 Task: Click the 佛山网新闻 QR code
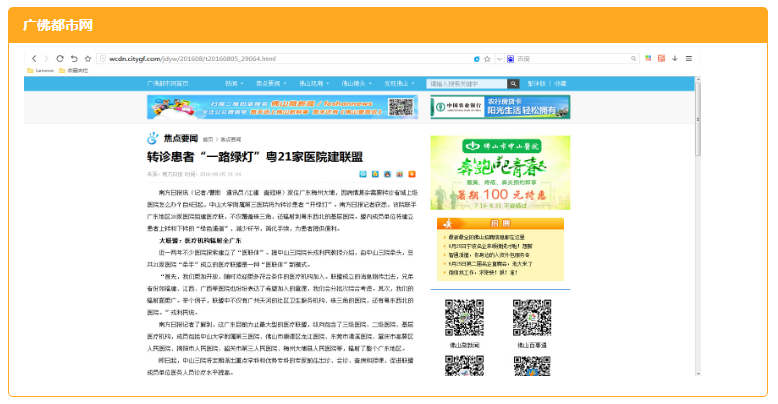[x=464, y=318]
